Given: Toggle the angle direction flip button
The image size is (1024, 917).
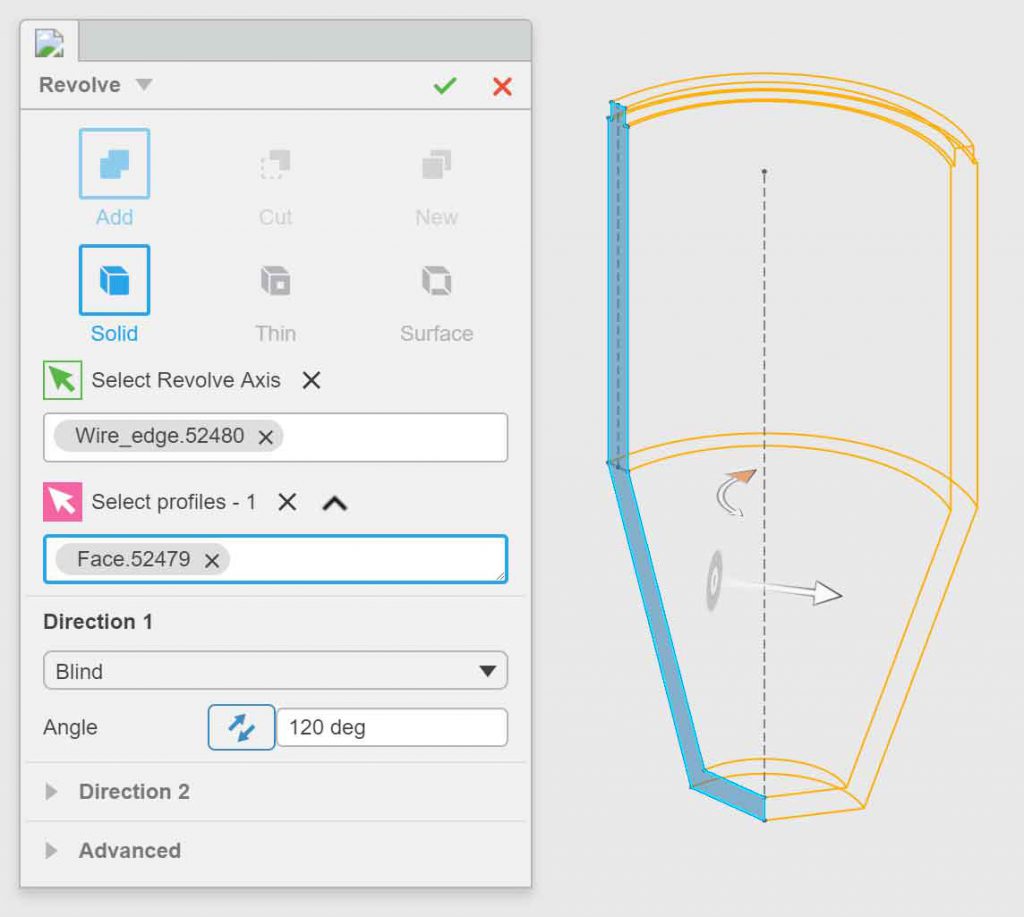Looking at the screenshot, I should point(241,727).
